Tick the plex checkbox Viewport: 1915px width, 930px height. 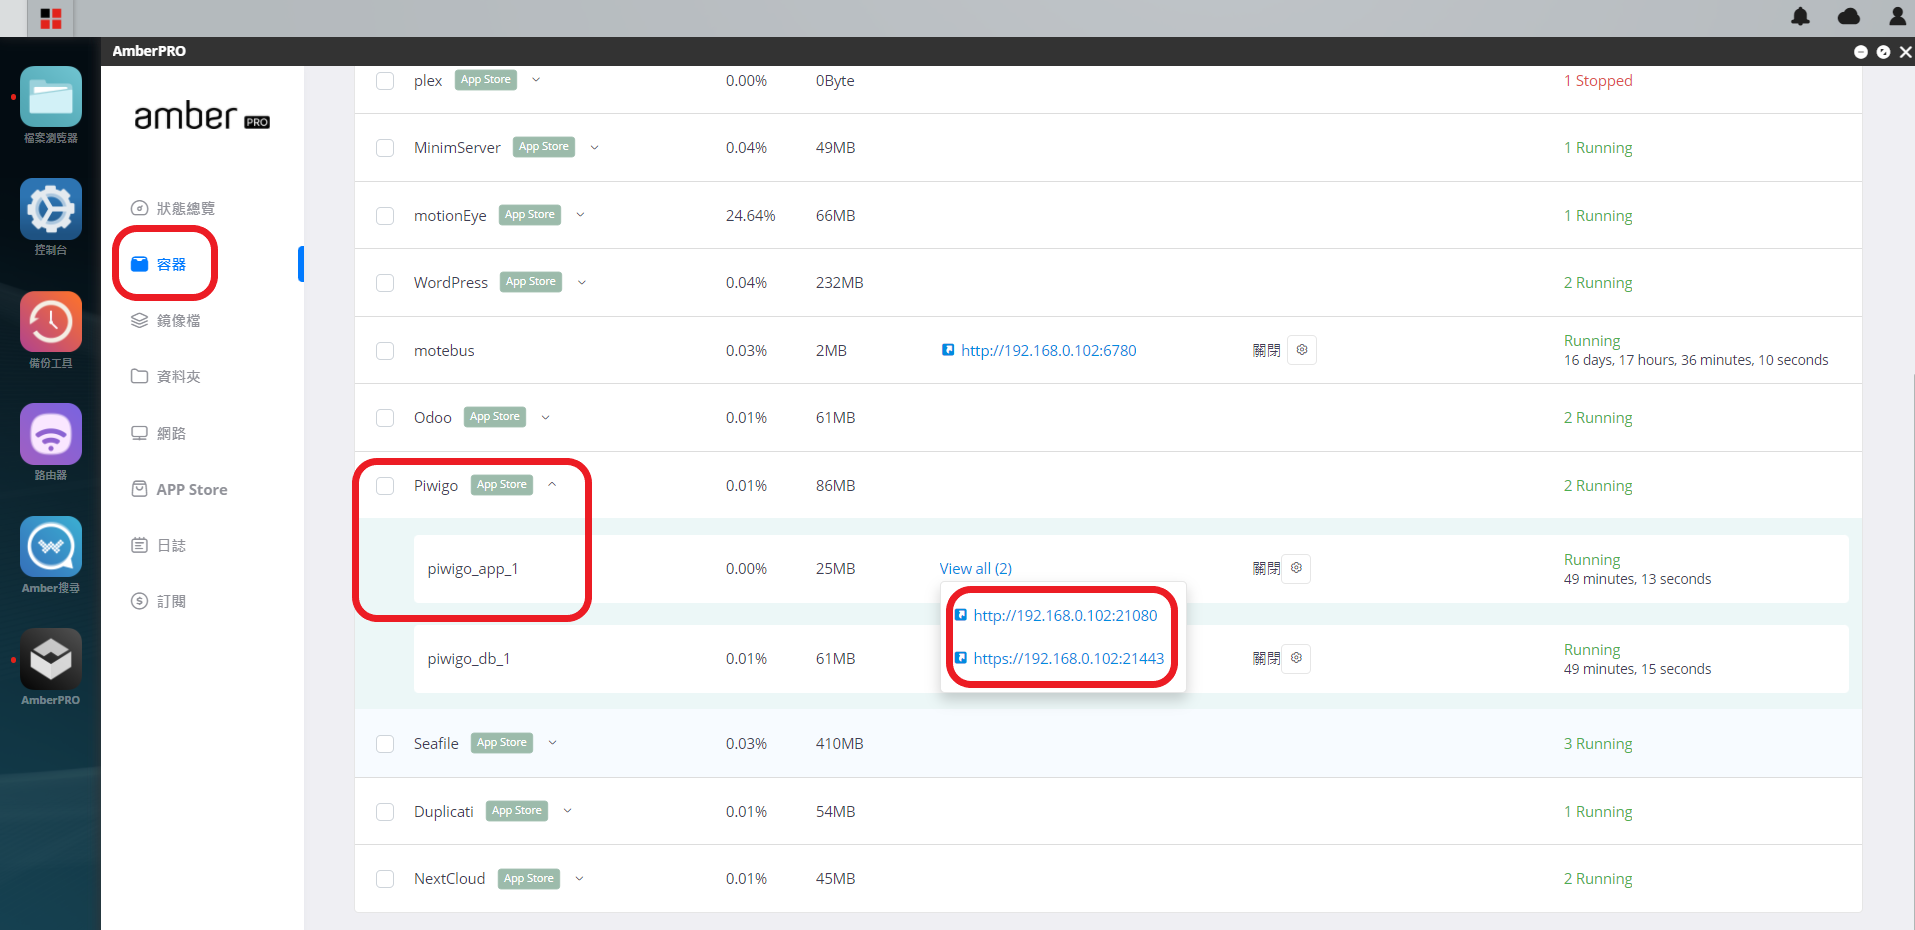[x=385, y=81]
